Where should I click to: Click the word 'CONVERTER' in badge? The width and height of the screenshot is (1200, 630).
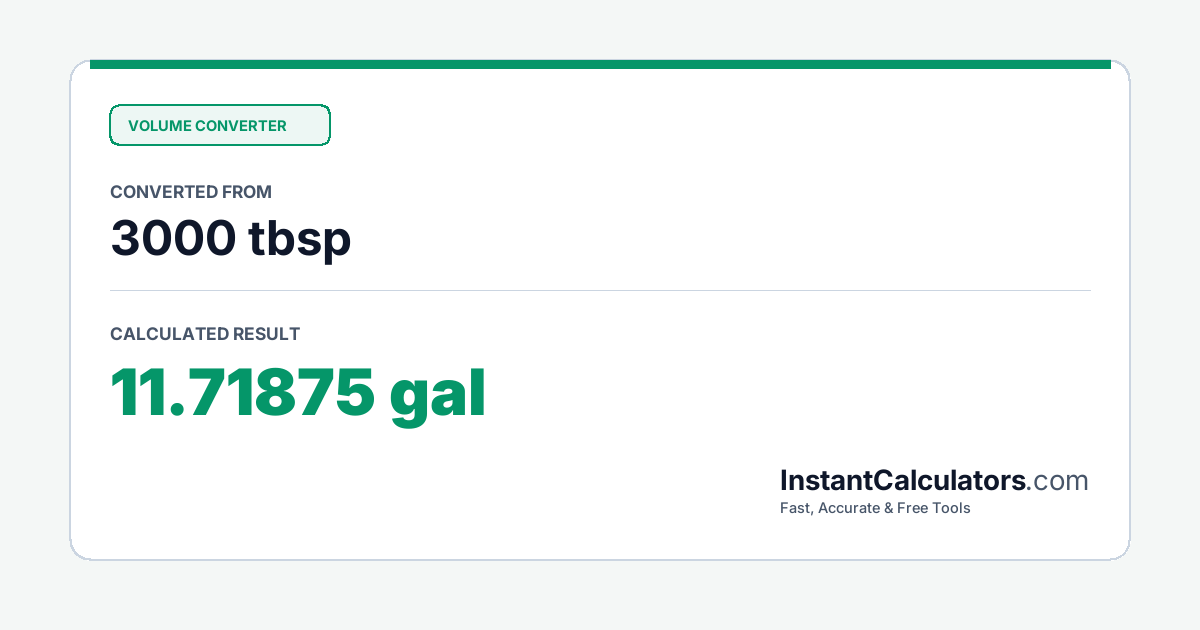point(241,126)
